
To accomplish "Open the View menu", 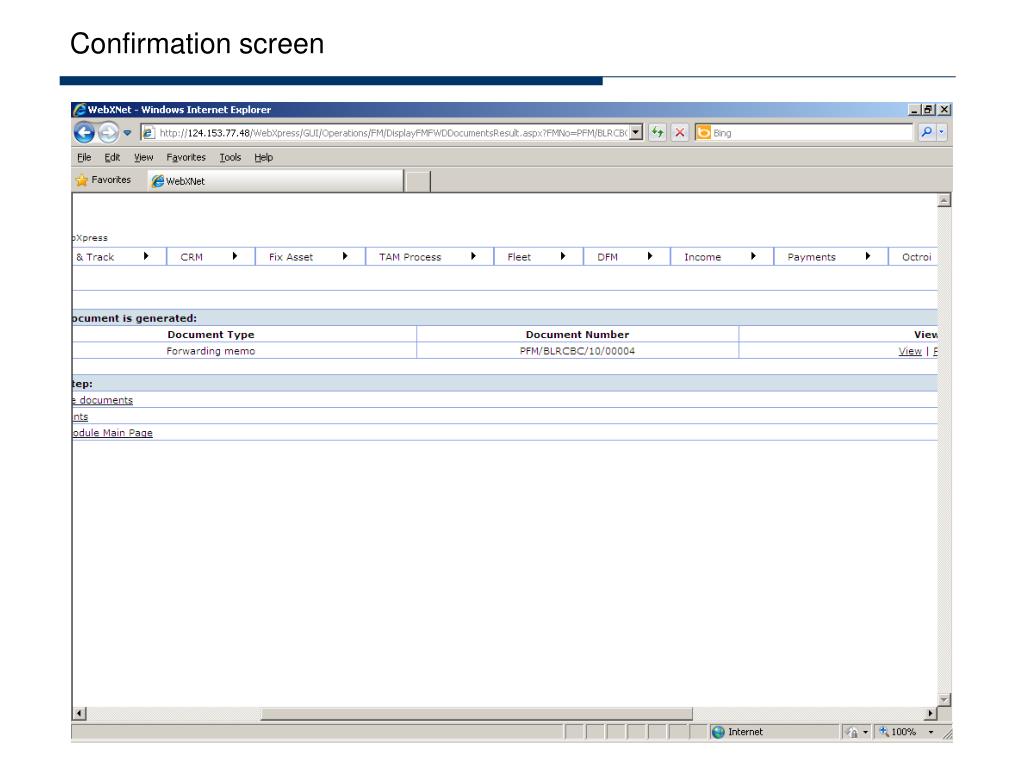I will point(144,157).
